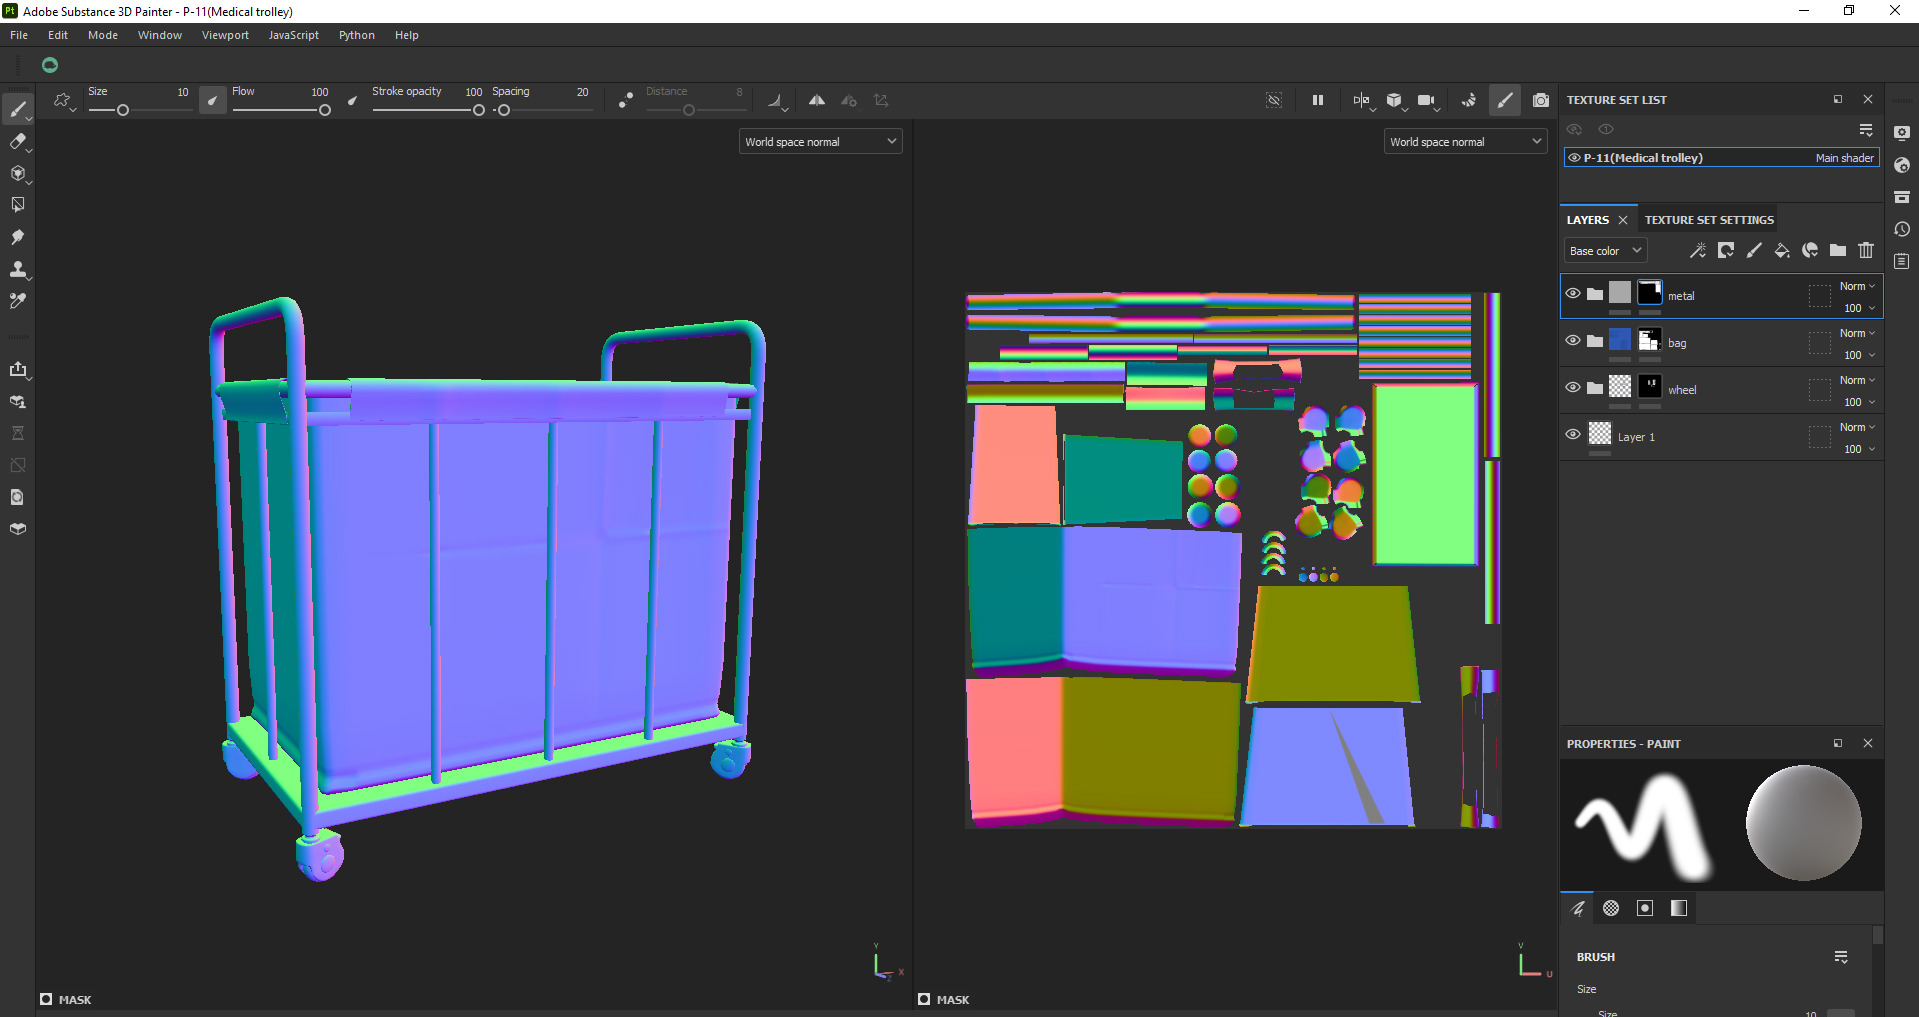This screenshot has width=1919, height=1017.
Task: Open the History panel icon
Action: tap(1902, 229)
